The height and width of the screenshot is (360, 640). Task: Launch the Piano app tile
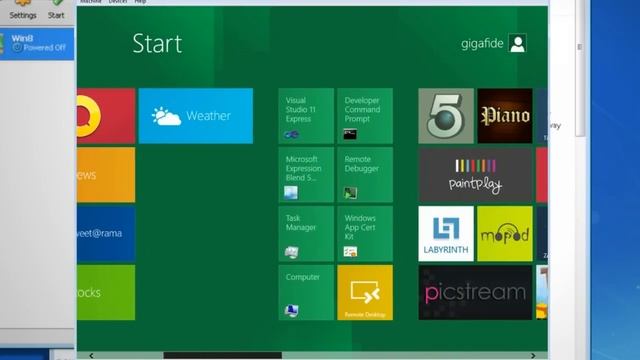[505, 116]
